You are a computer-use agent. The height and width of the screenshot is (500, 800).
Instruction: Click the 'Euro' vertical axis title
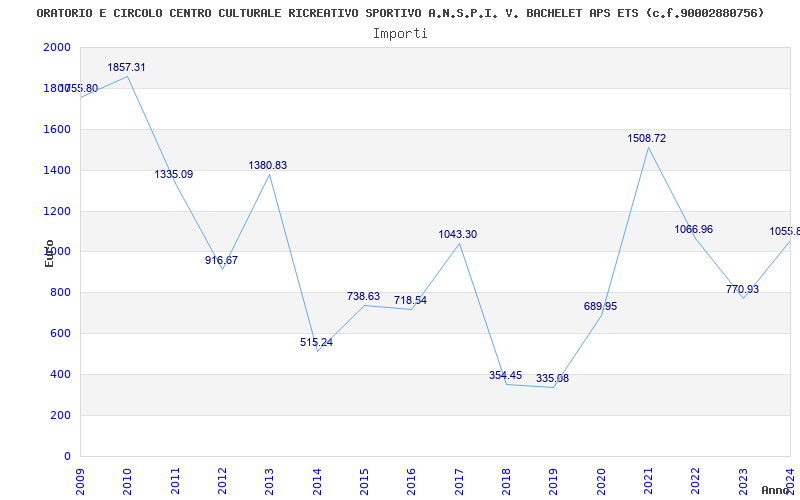(x=49, y=254)
